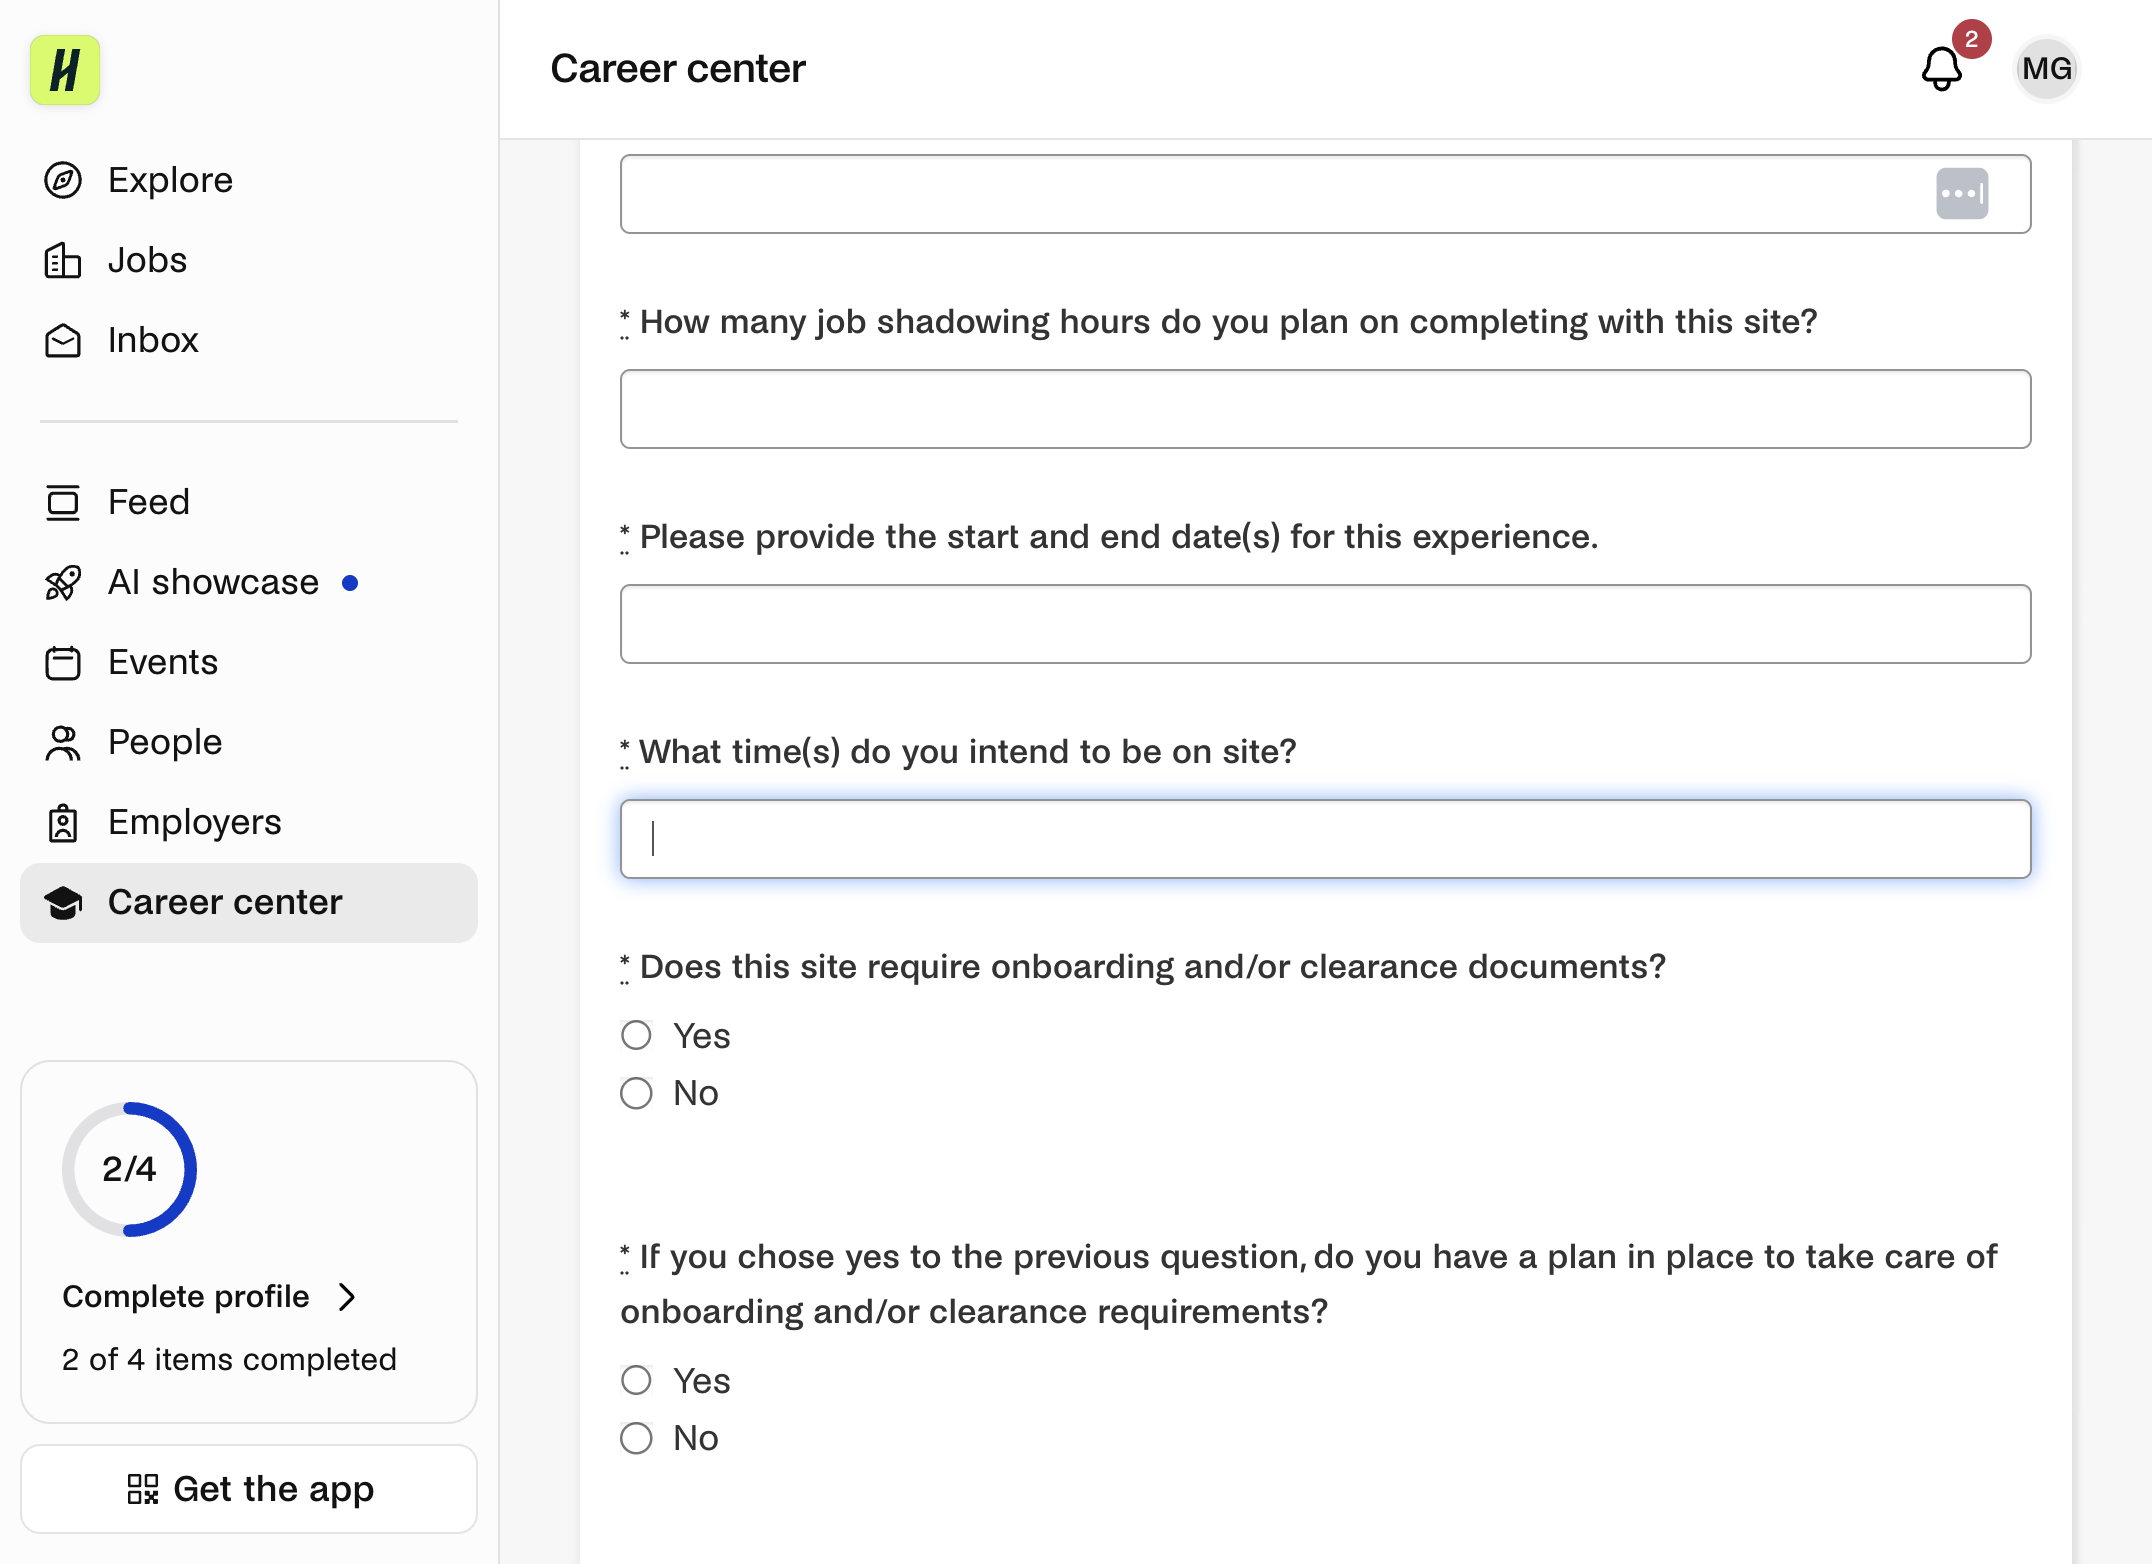Click the Employers badge icon
This screenshot has width=2152, height=1564.
63,822
